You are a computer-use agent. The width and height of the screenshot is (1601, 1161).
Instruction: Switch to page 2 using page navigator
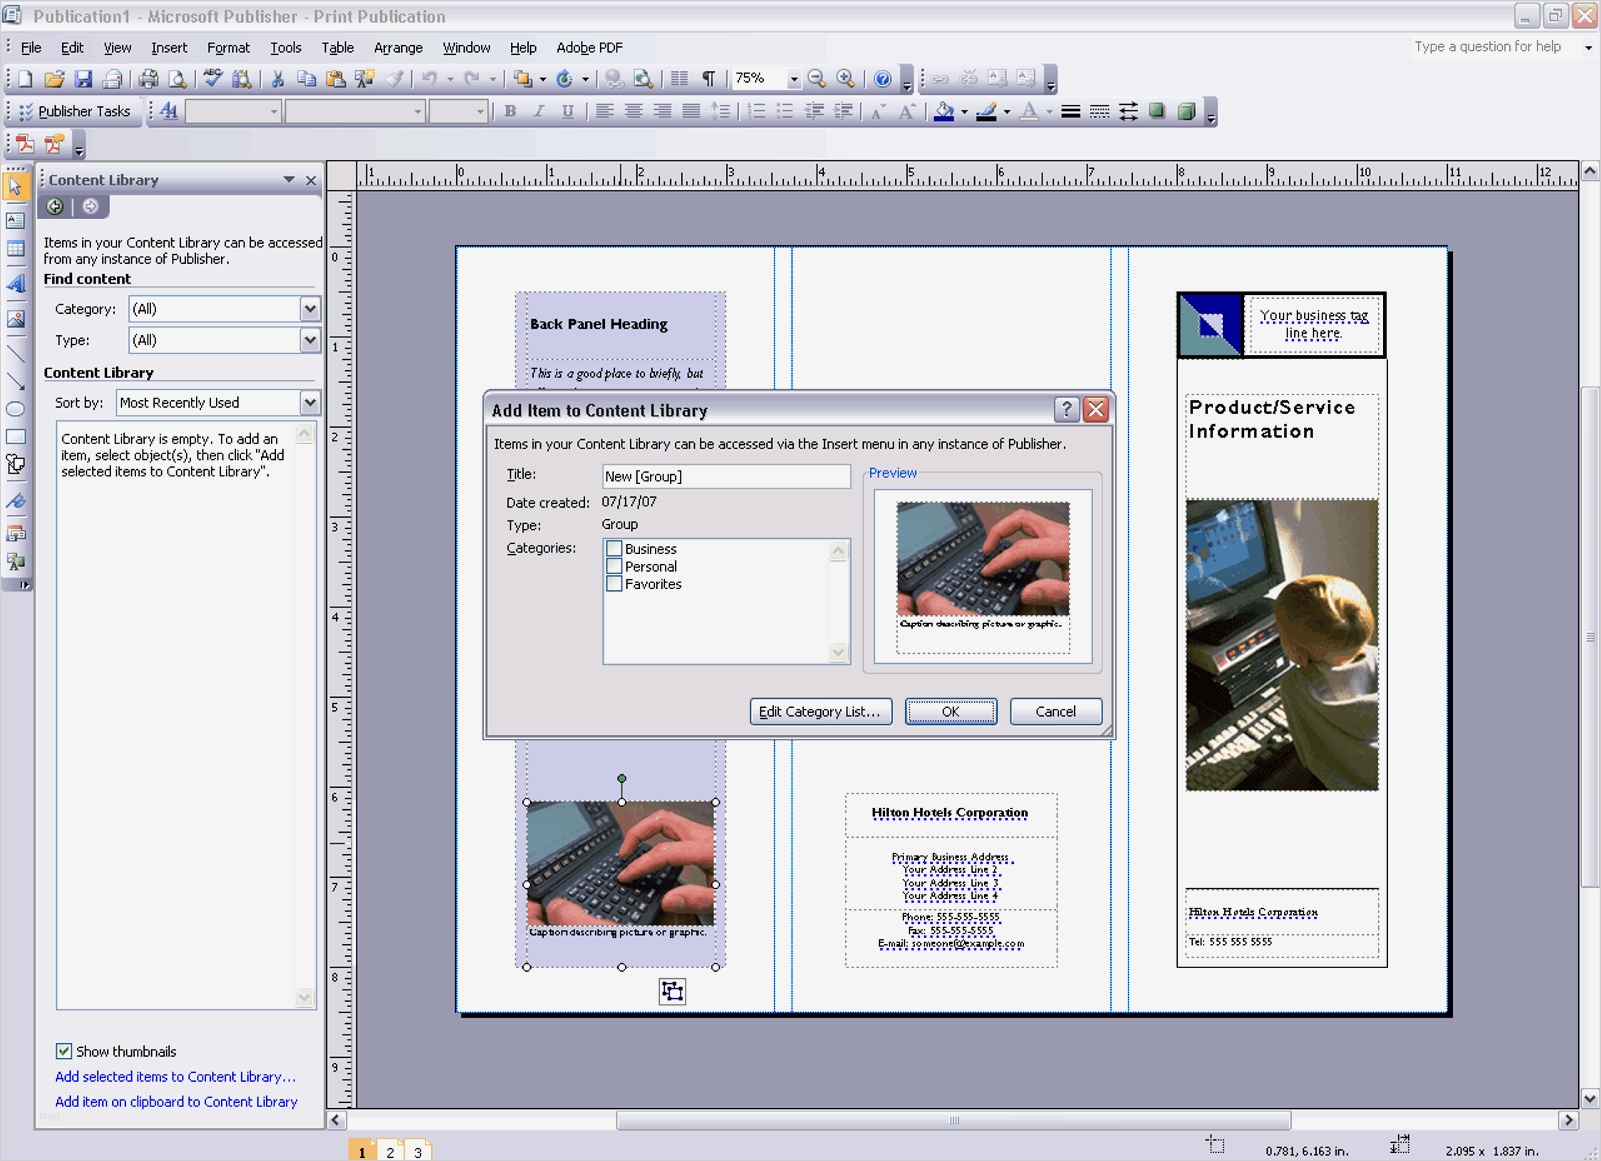pos(389,1151)
